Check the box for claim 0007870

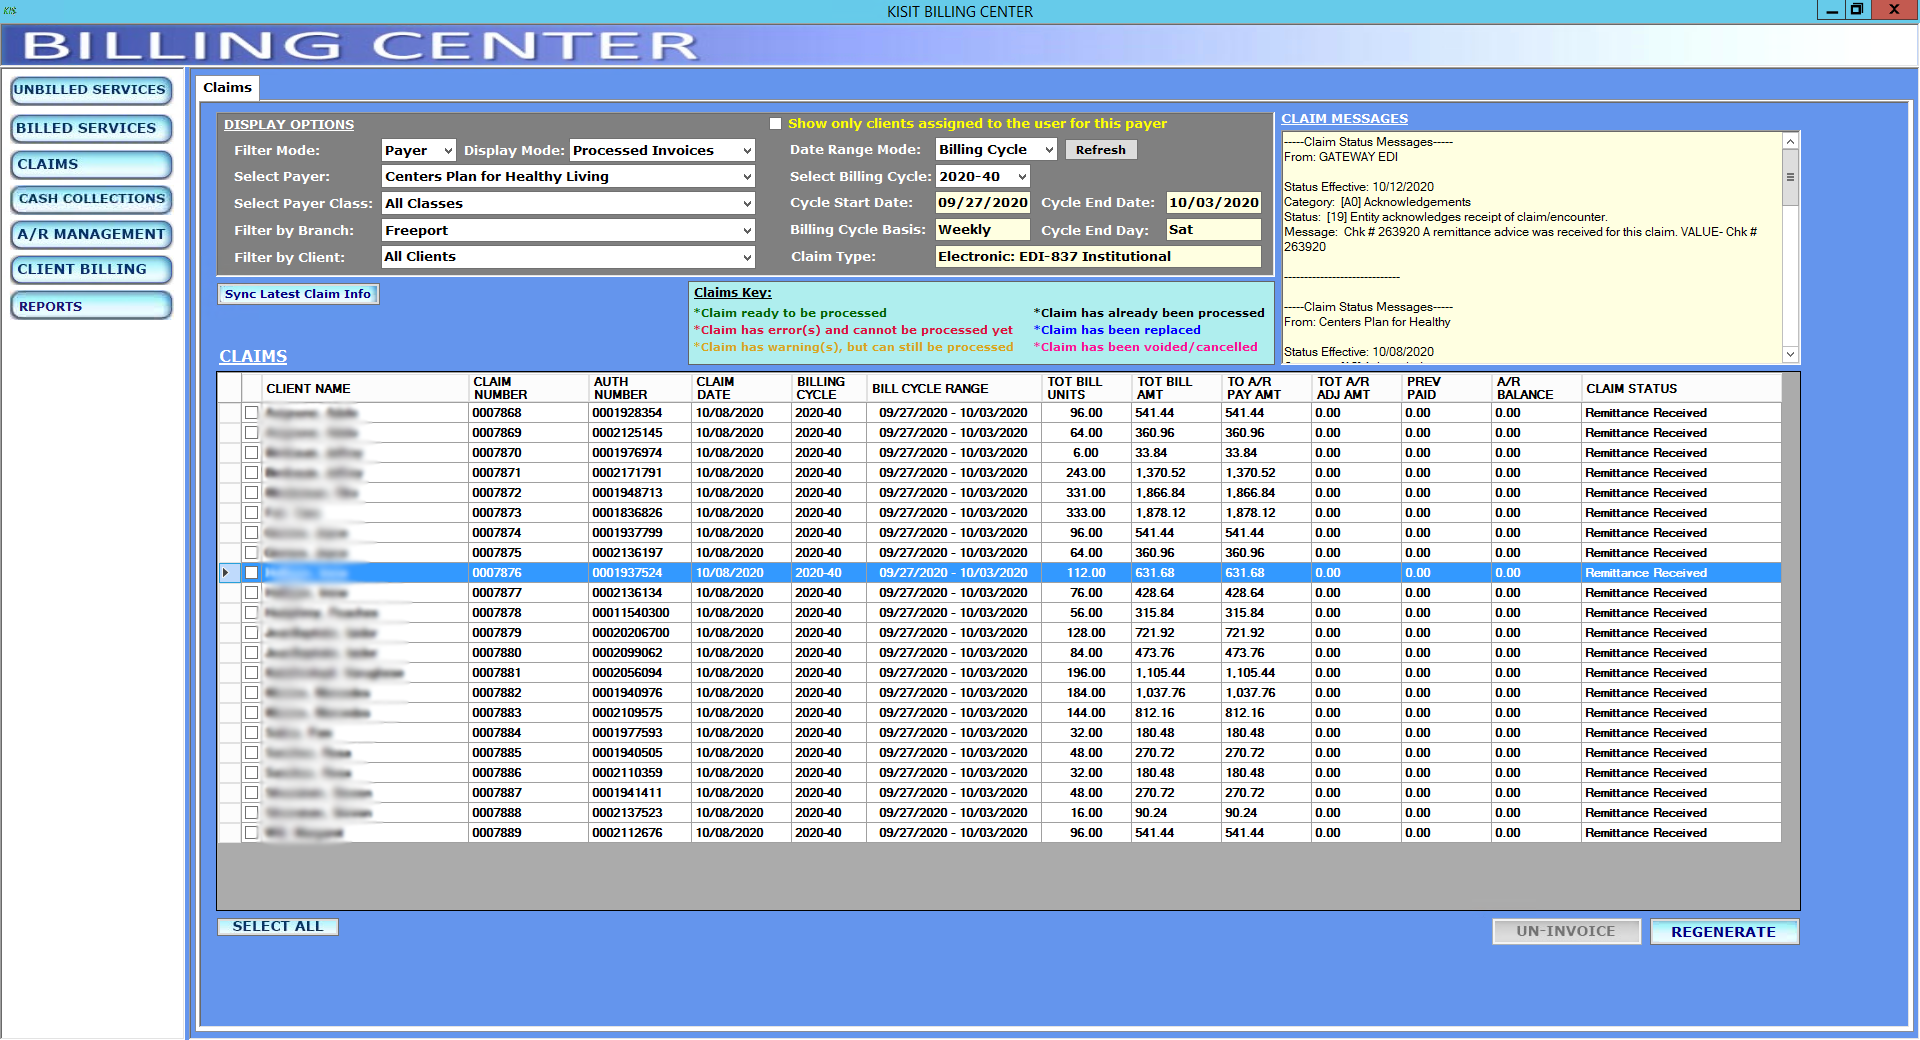coord(252,453)
